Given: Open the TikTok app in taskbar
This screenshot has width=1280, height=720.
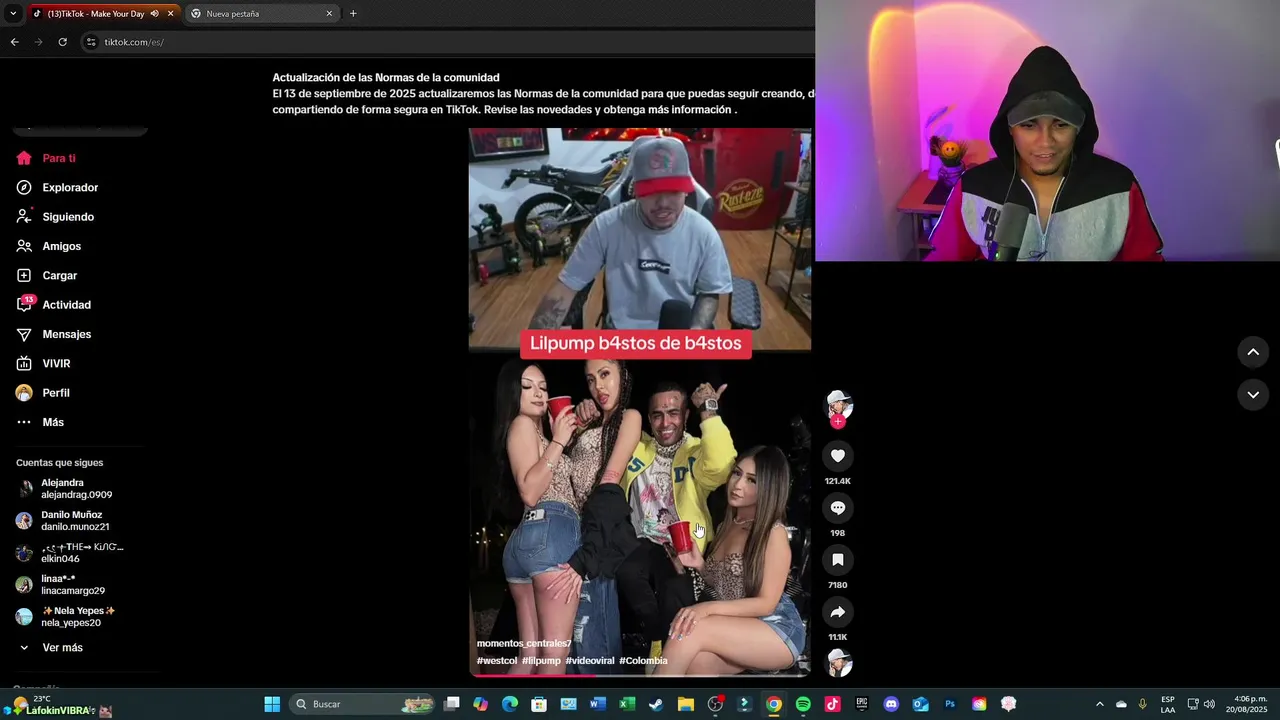Looking at the screenshot, I should click(832, 704).
